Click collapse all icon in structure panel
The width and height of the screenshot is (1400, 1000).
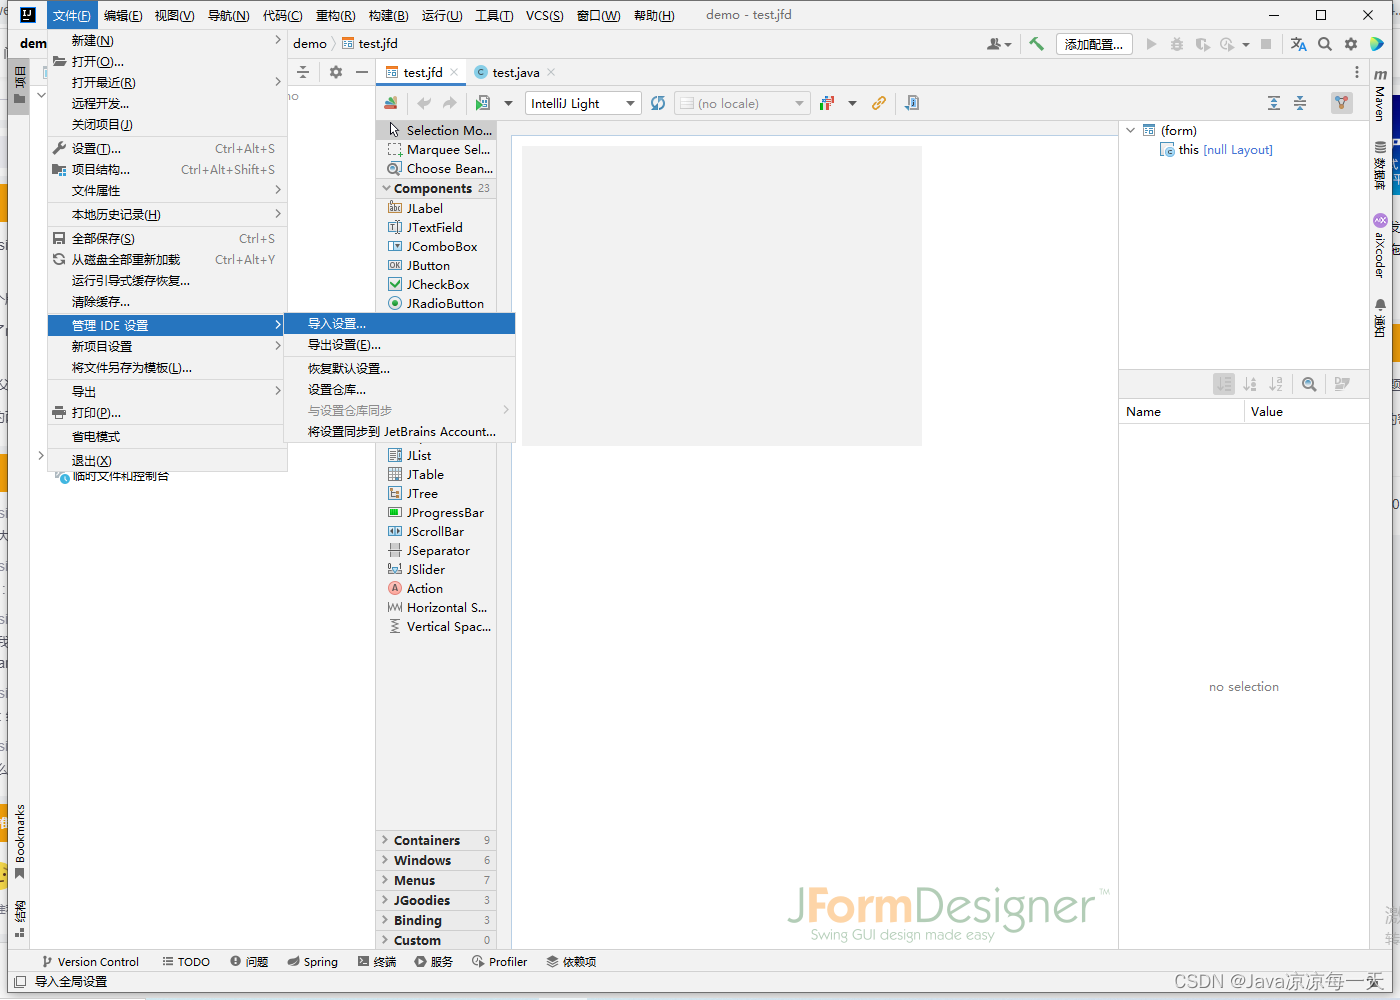(1300, 103)
